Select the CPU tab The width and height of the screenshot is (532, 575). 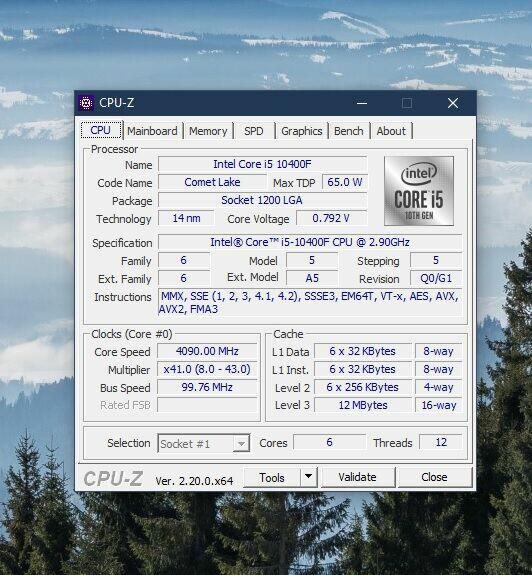101,130
